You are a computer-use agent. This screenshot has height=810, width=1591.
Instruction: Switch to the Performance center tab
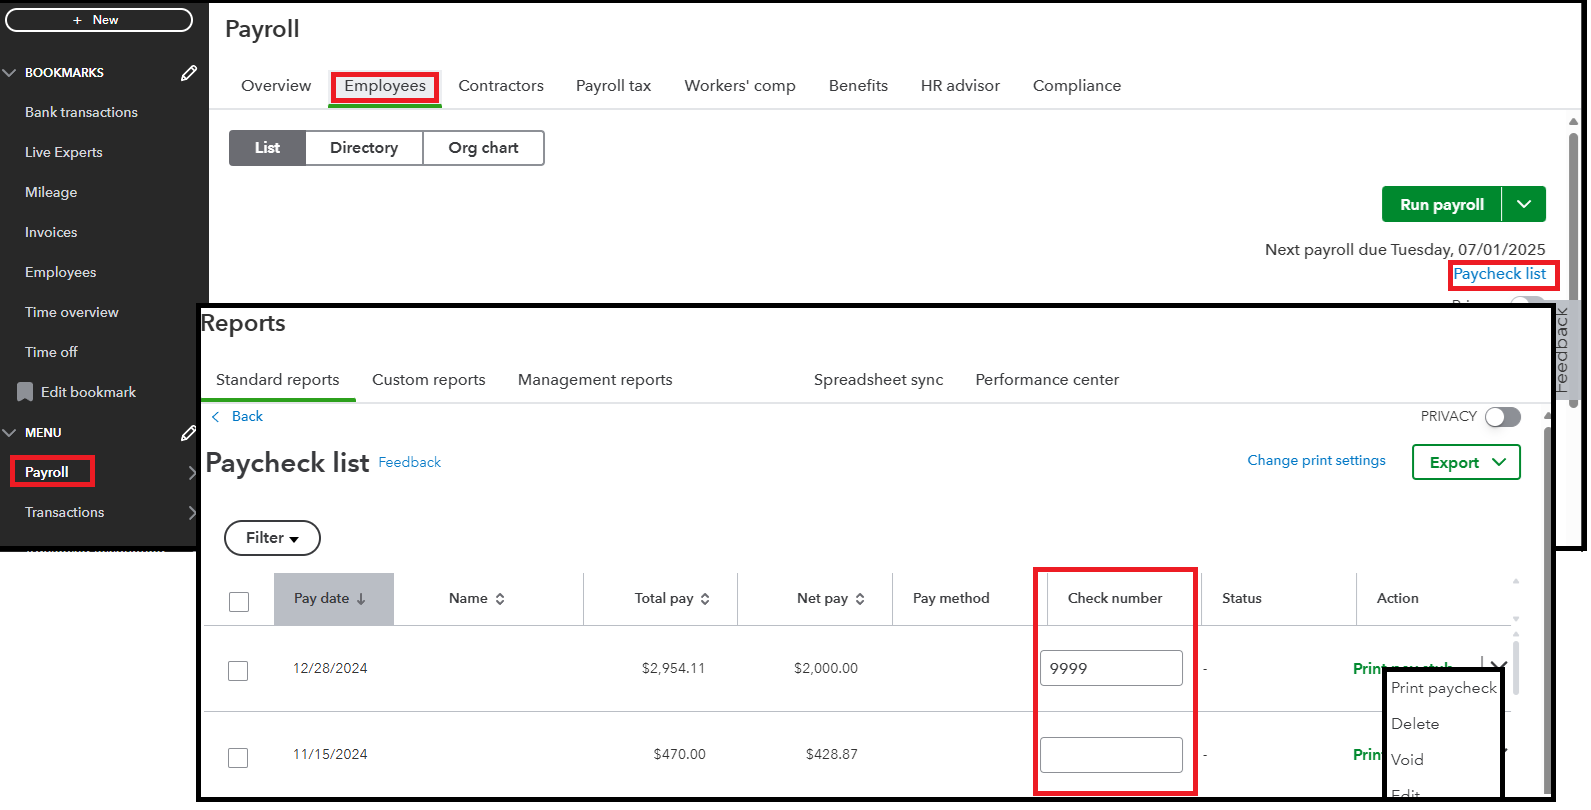[x=1047, y=380]
